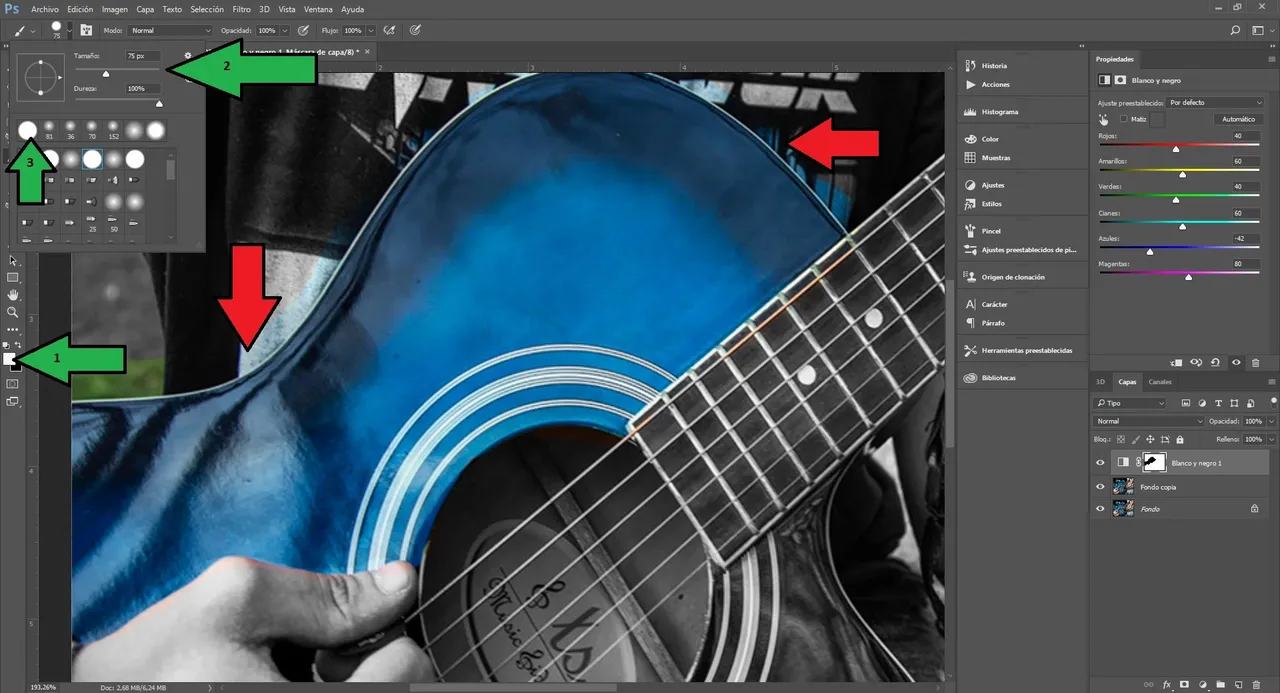The height and width of the screenshot is (693, 1280).
Task: Open brush preset picker gear menu
Action: 188,57
